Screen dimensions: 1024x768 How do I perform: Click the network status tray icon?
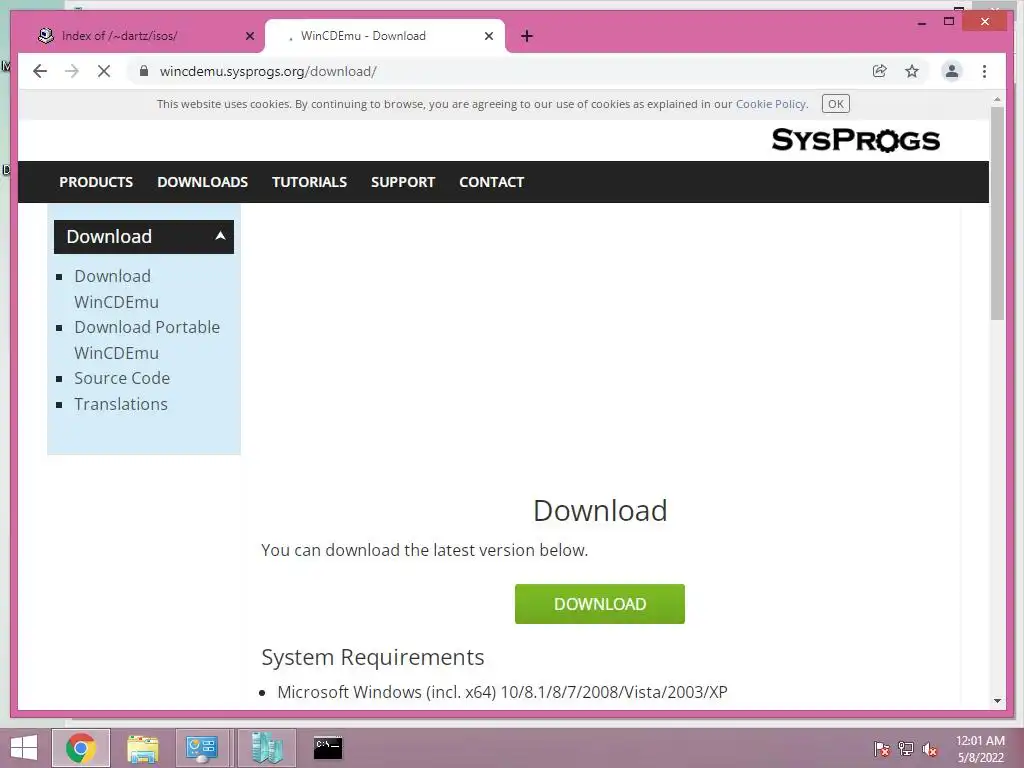(x=906, y=749)
